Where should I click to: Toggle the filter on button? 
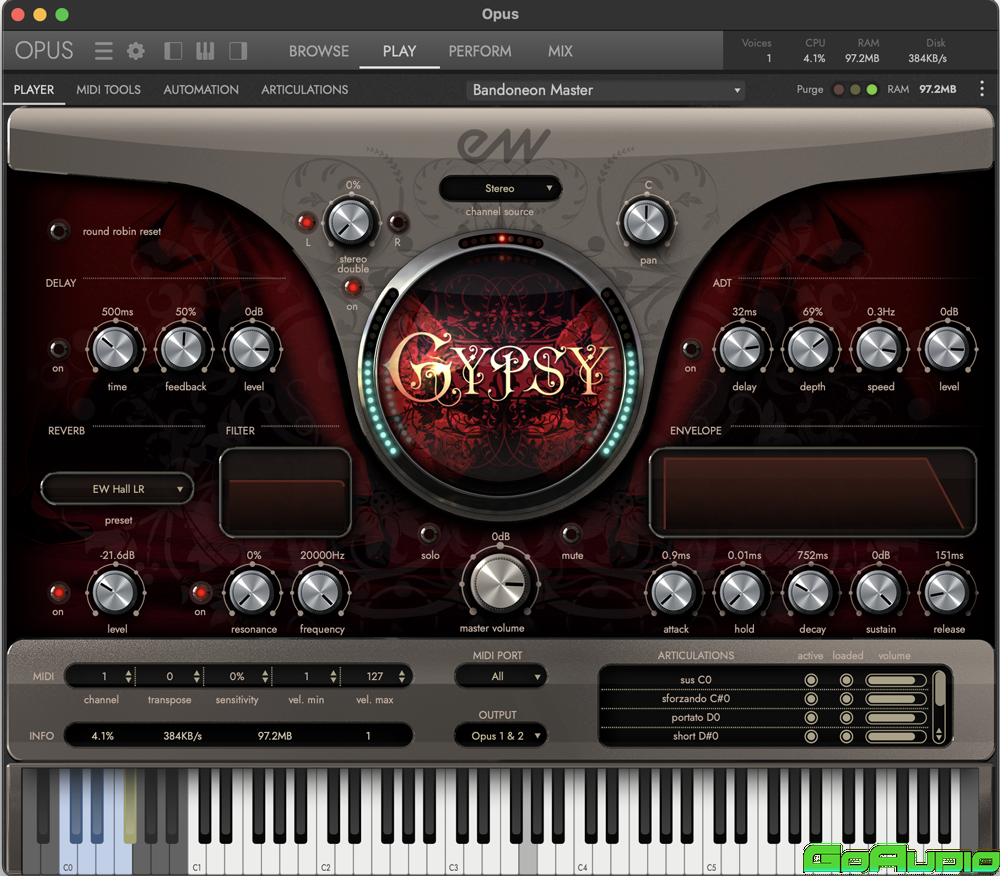200,592
